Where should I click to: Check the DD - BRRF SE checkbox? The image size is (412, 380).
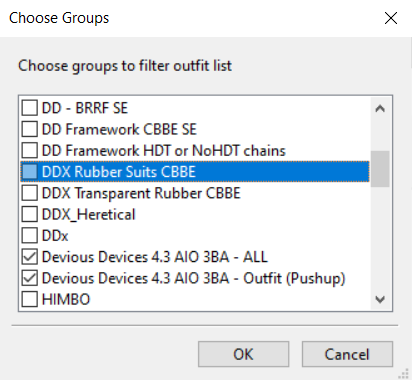30,108
